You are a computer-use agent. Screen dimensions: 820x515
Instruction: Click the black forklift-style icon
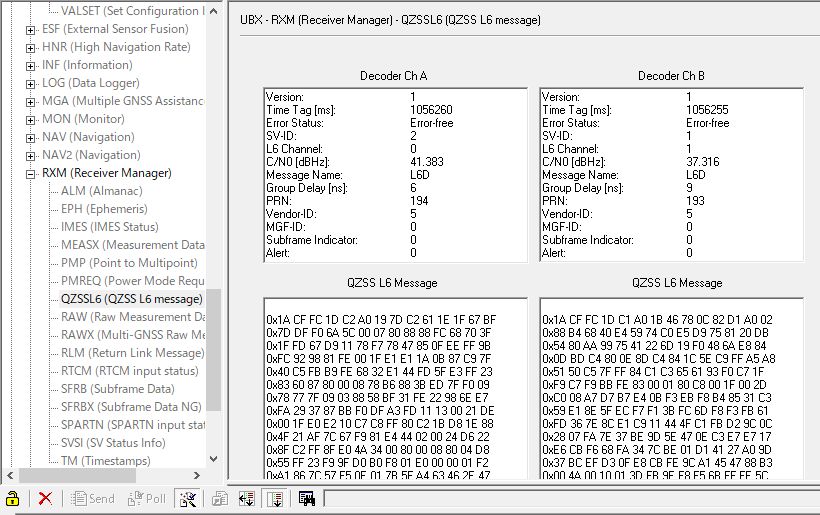click(x=306, y=498)
